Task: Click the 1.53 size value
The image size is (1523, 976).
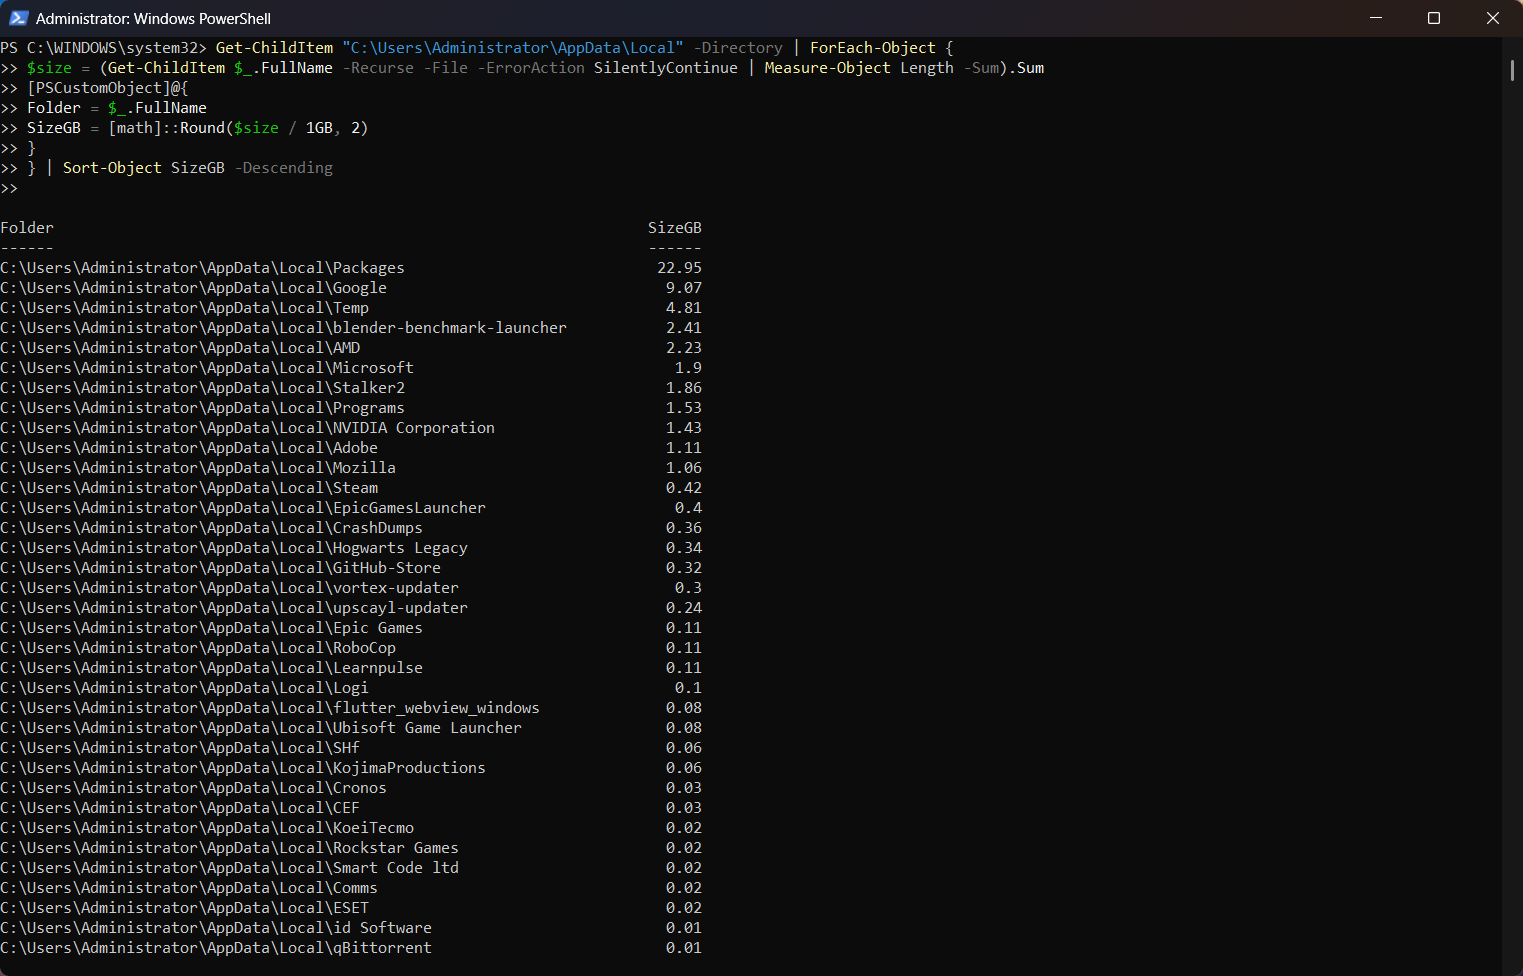Action: pyautogui.click(x=684, y=408)
